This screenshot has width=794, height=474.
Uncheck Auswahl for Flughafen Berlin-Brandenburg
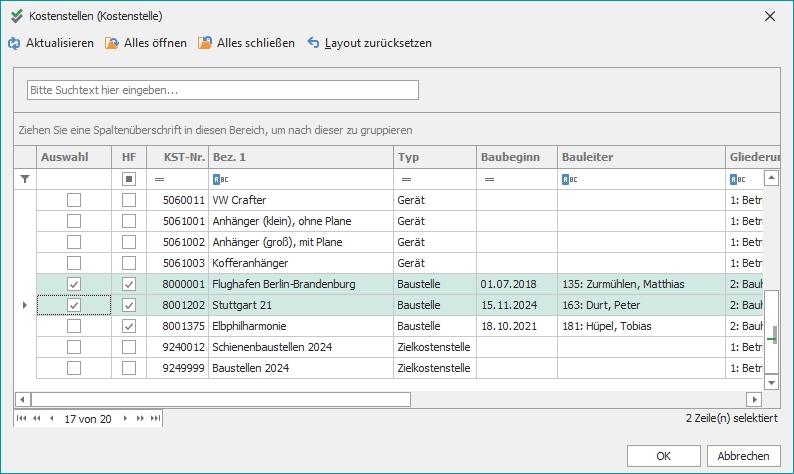(x=74, y=284)
